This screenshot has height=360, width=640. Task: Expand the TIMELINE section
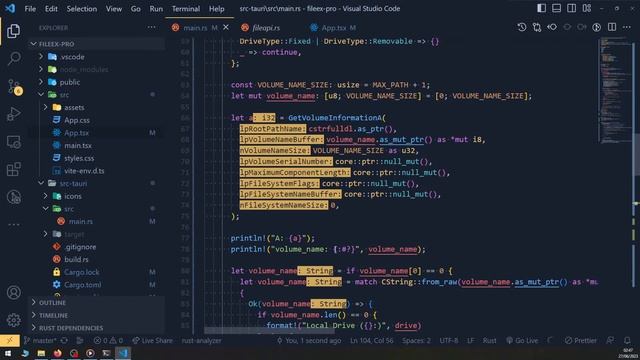pyautogui.click(x=97, y=315)
